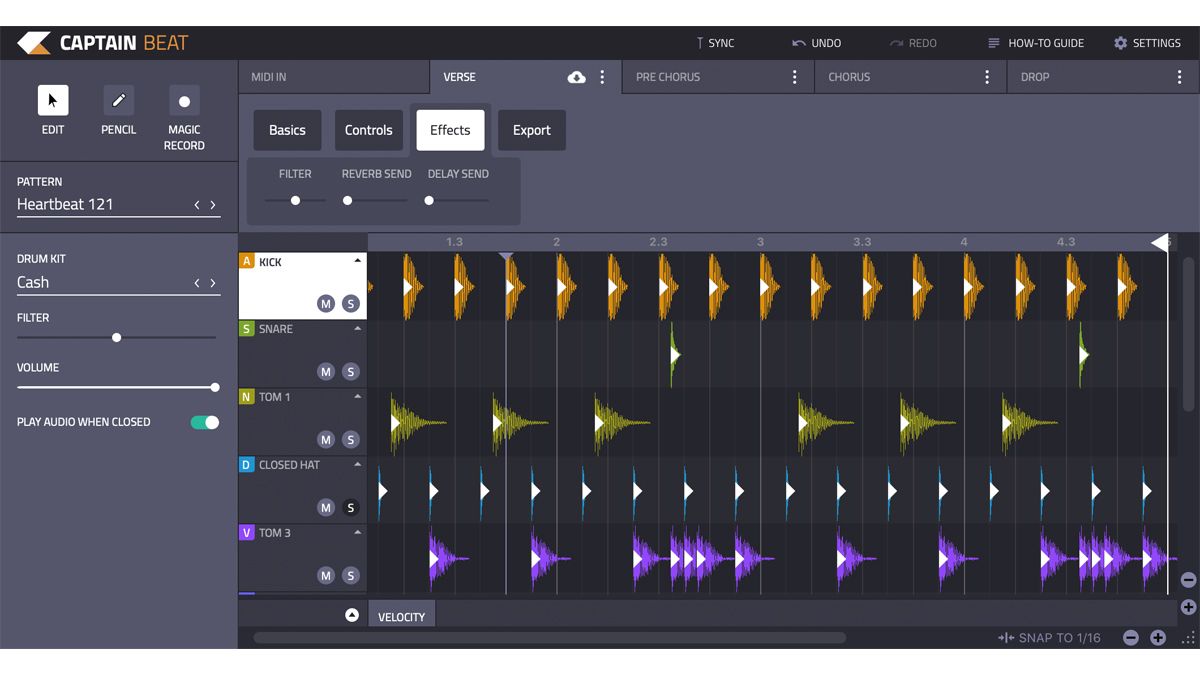Image resolution: width=1200 pixels, height=675 pixels.
Task: Open the Controls tab
Action: pyautogui.click(x=369, y=130)
